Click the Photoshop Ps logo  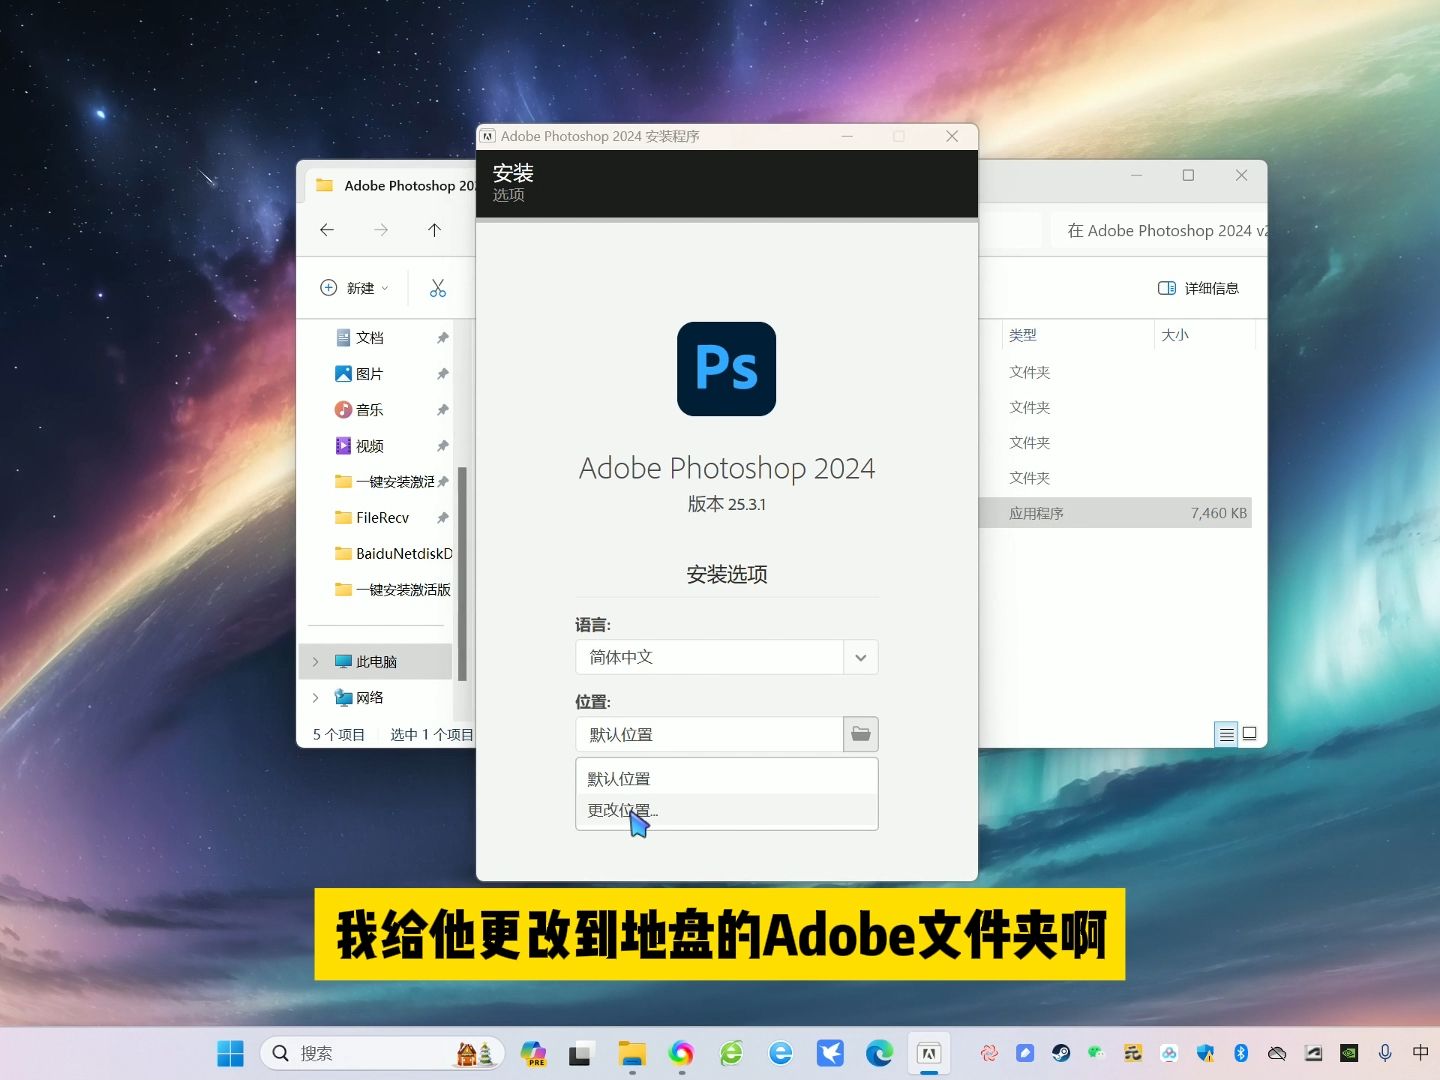[x=726, y=369]
